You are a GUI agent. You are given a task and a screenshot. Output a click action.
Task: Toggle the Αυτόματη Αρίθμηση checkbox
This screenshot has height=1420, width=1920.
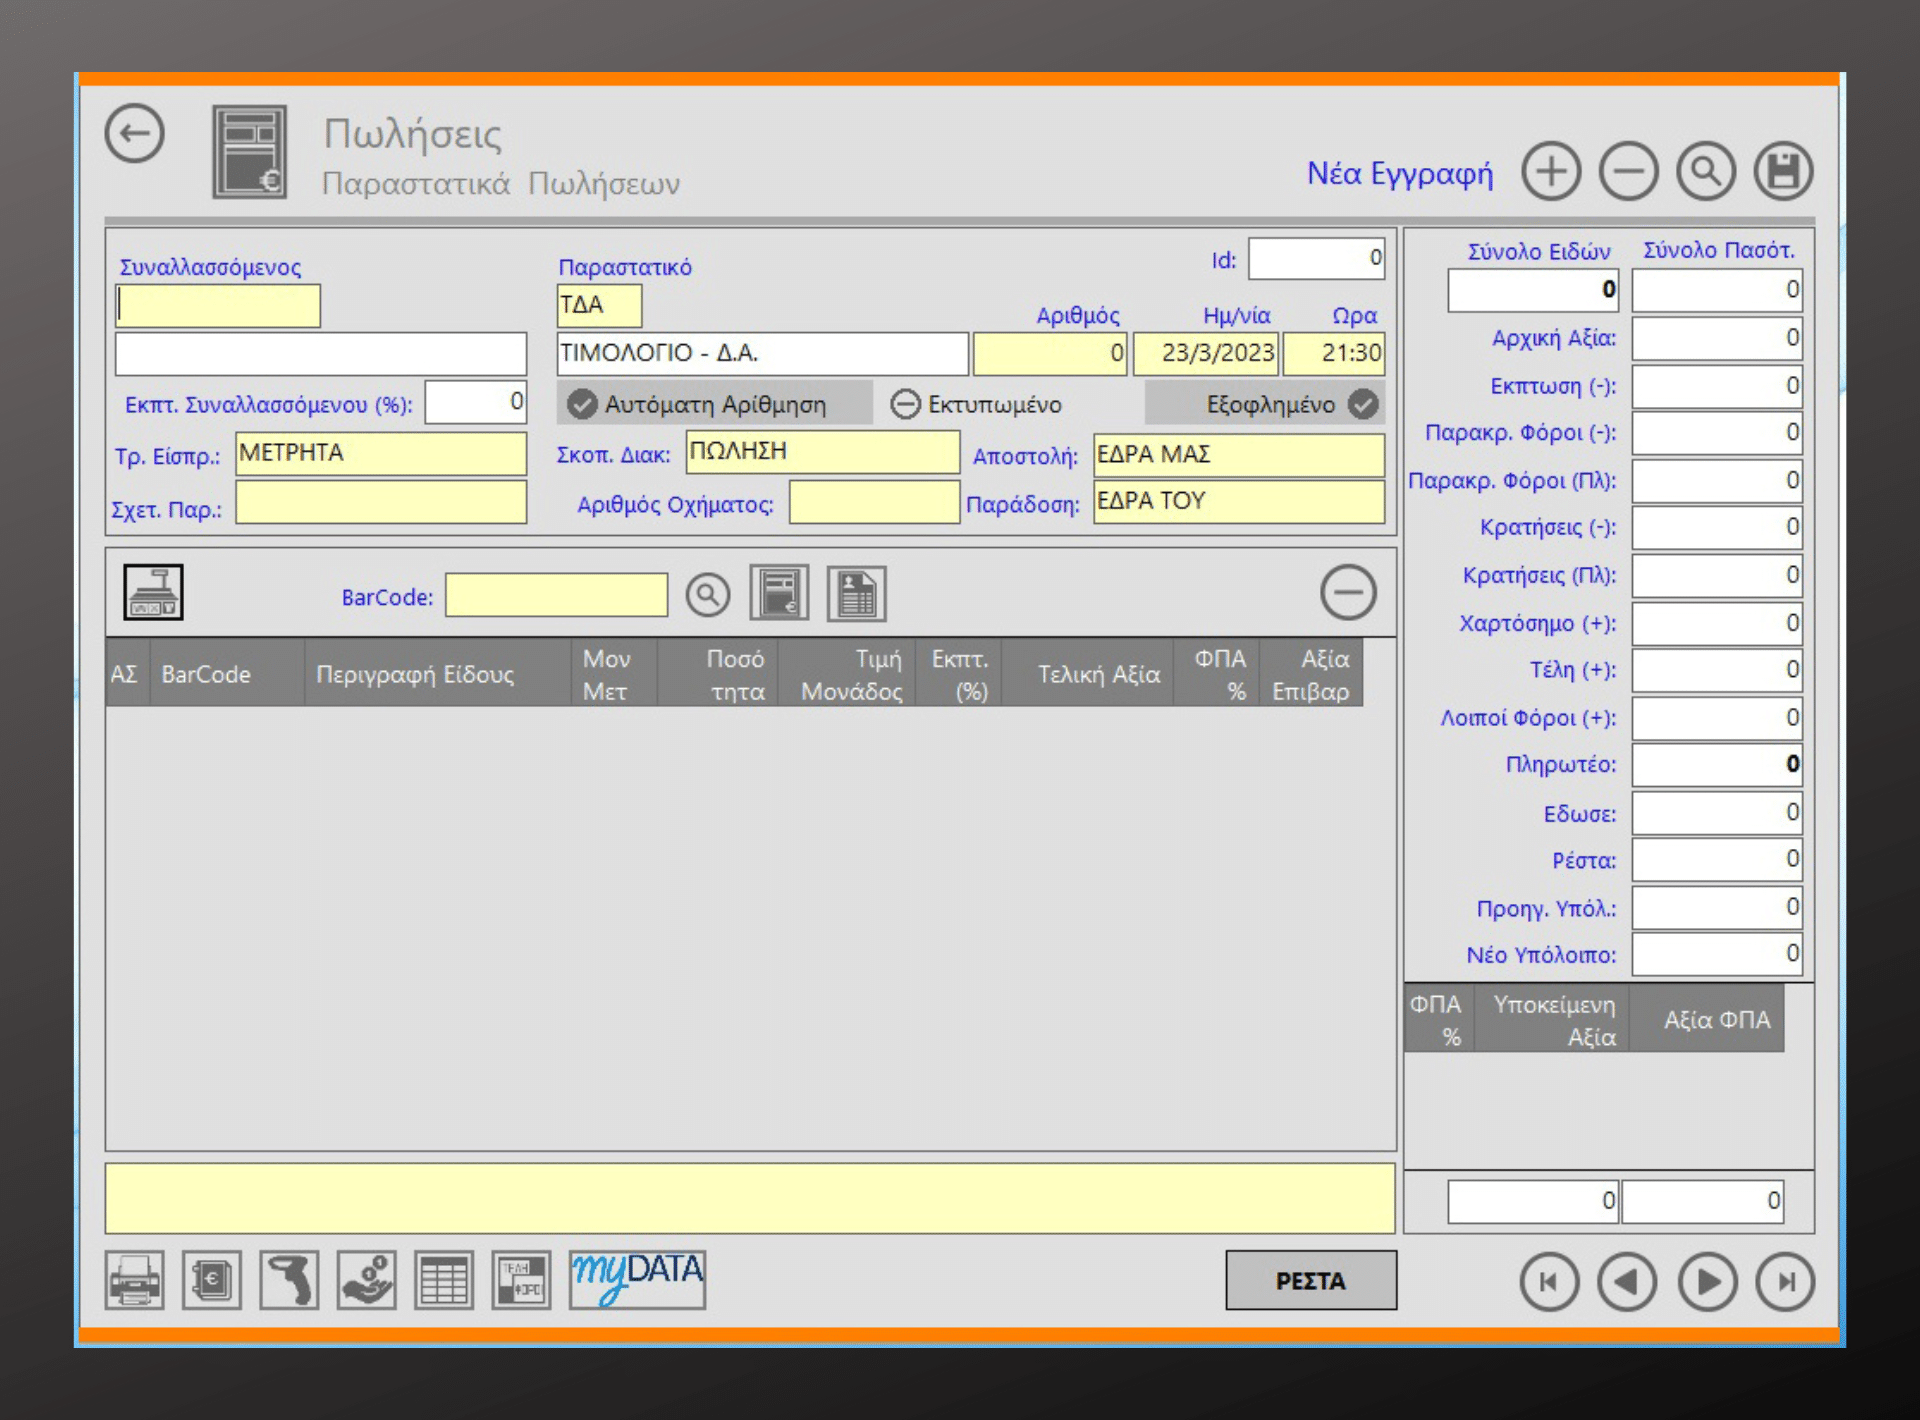tap(582, 404)
